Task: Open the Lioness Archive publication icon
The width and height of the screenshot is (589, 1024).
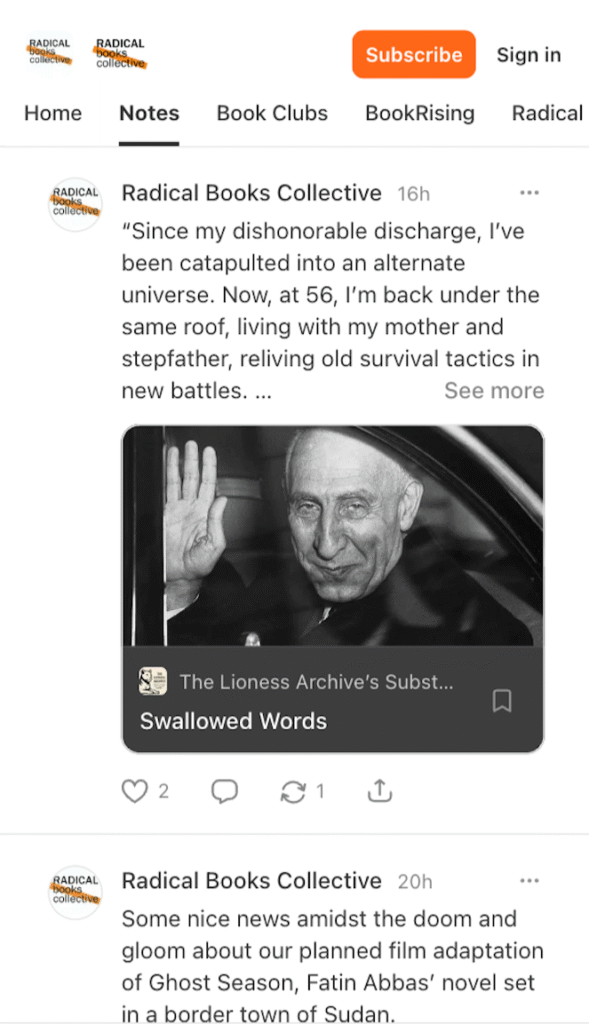Action: [x=153, y=682]
